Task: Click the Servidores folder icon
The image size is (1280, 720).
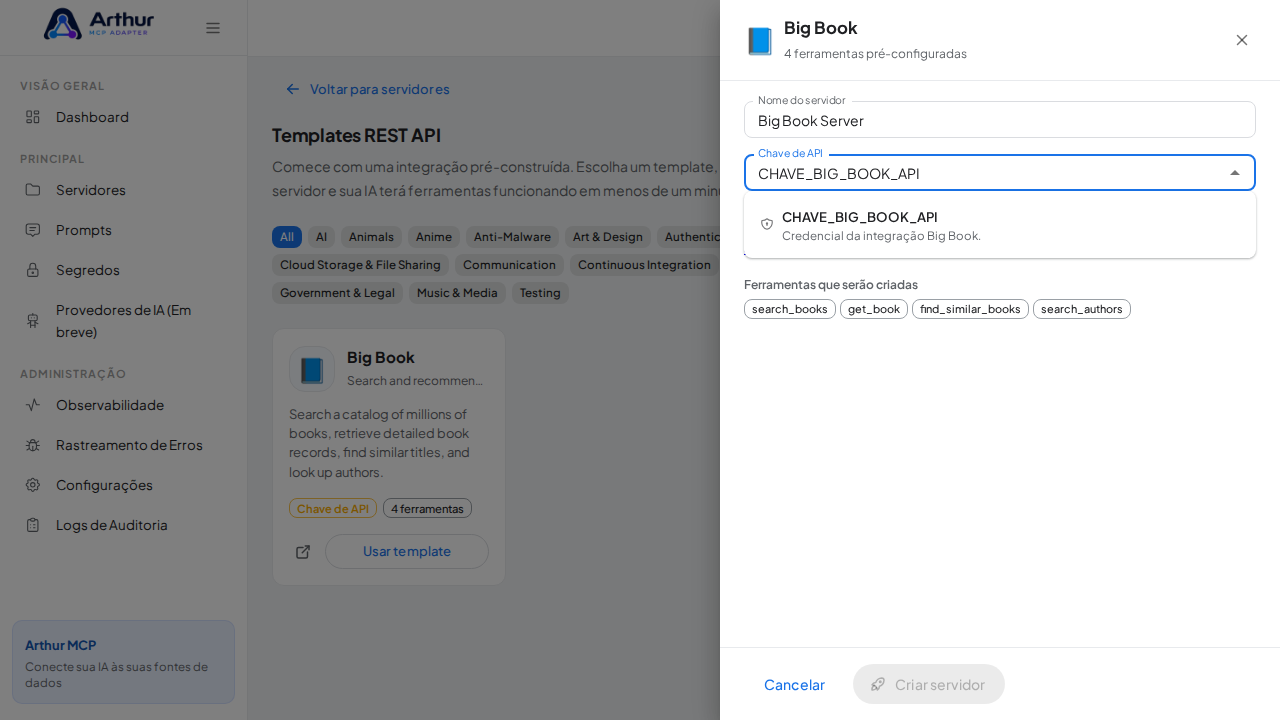Action: (33, 190)
